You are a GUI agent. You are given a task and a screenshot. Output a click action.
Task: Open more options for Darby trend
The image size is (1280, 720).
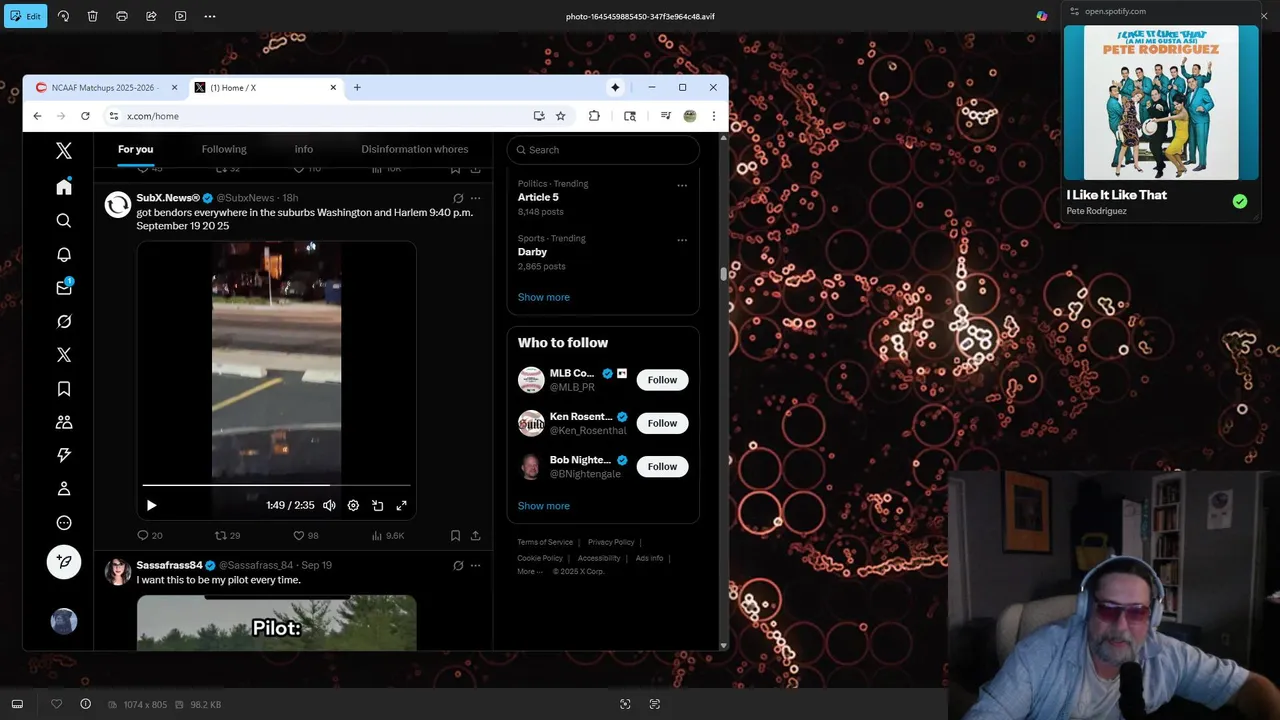click(x=682, y=240)
